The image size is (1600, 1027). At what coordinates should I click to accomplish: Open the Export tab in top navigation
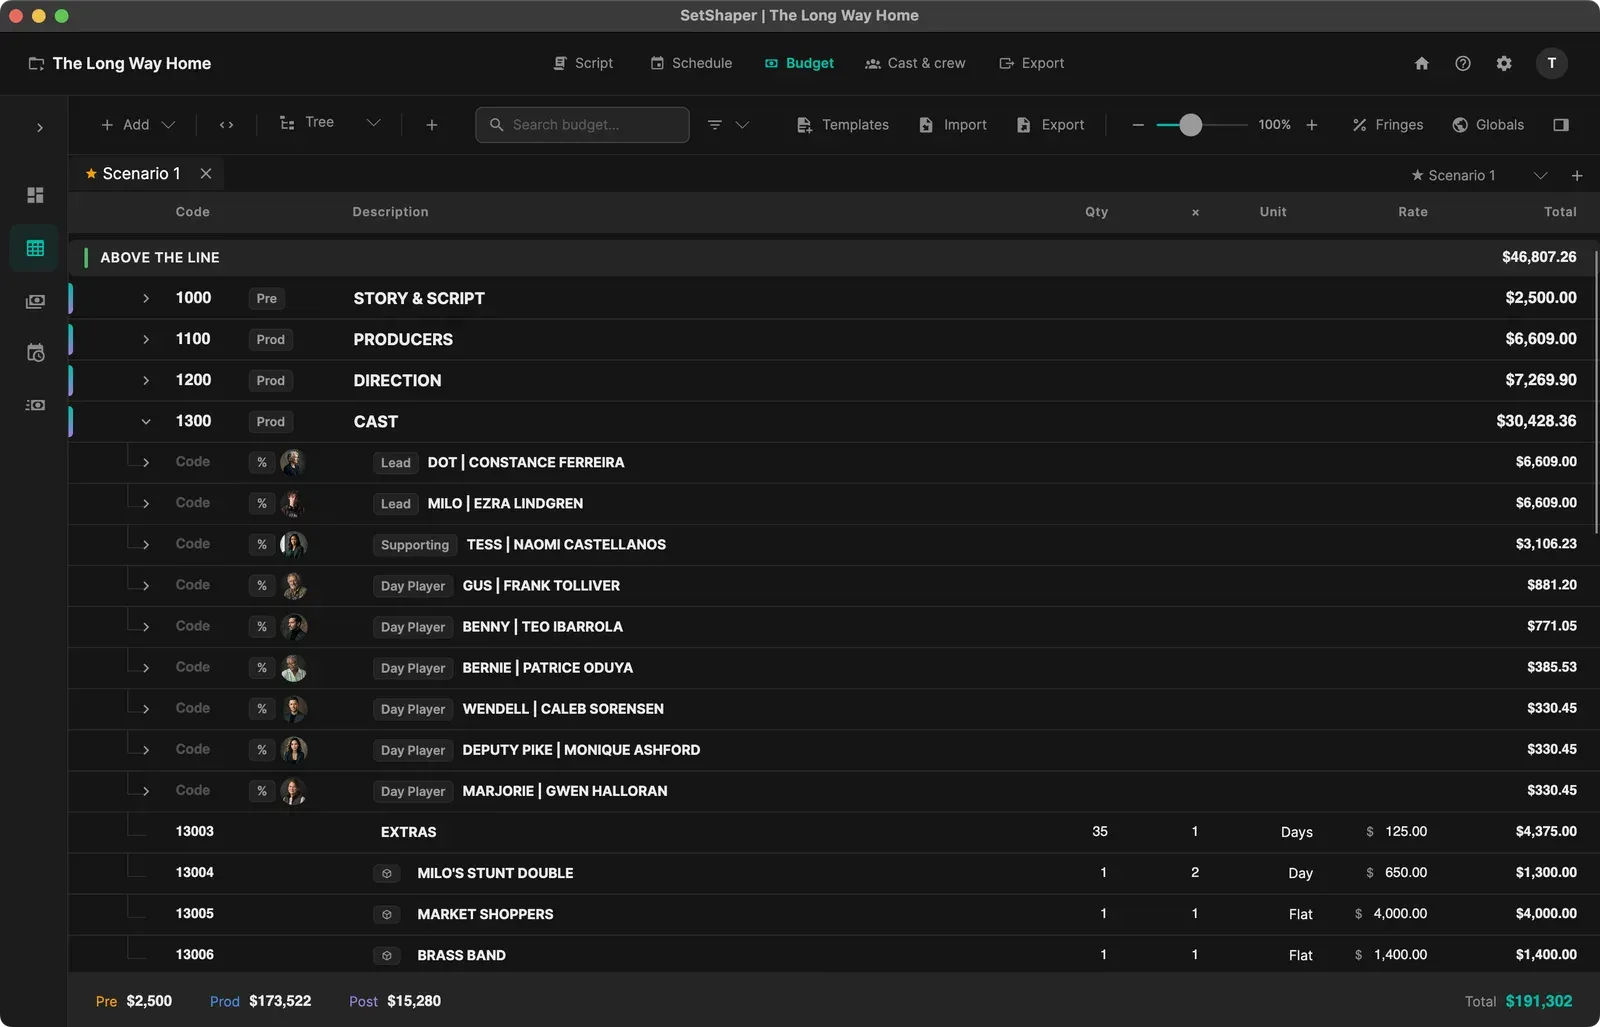[1031, 63]
